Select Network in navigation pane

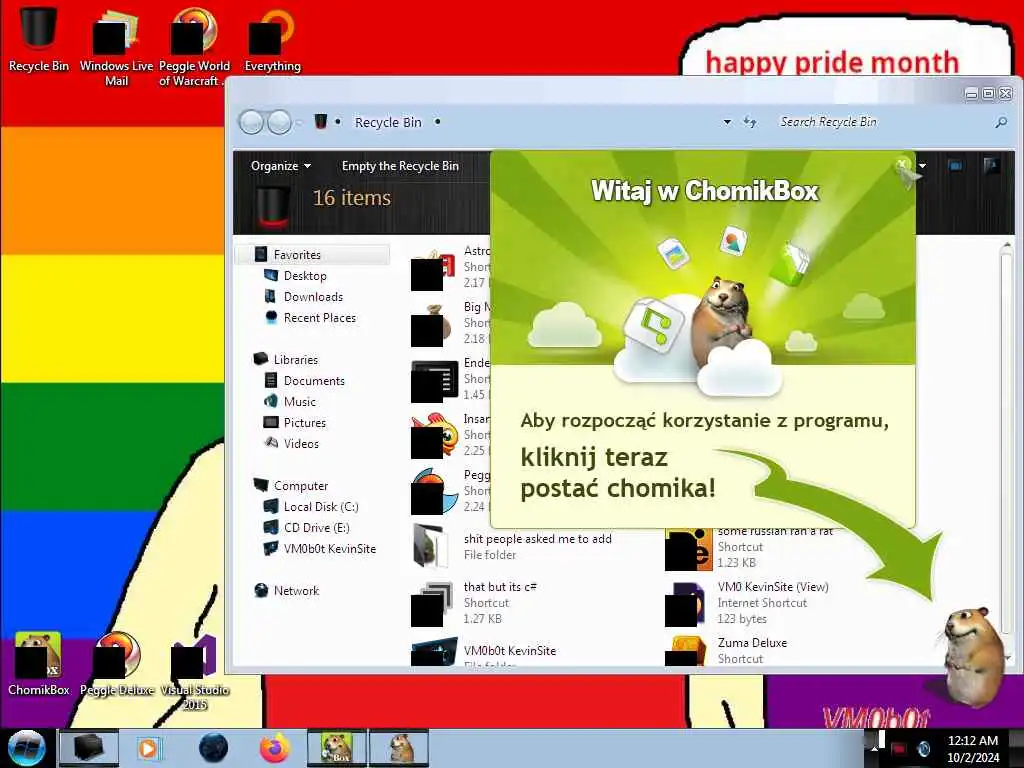[x=296, y=590]
